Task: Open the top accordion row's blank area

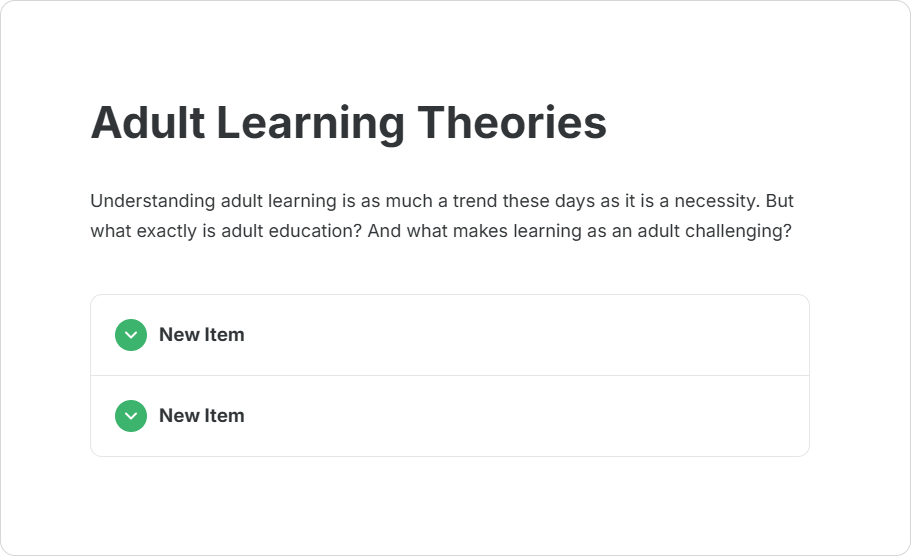Action: 520,335
